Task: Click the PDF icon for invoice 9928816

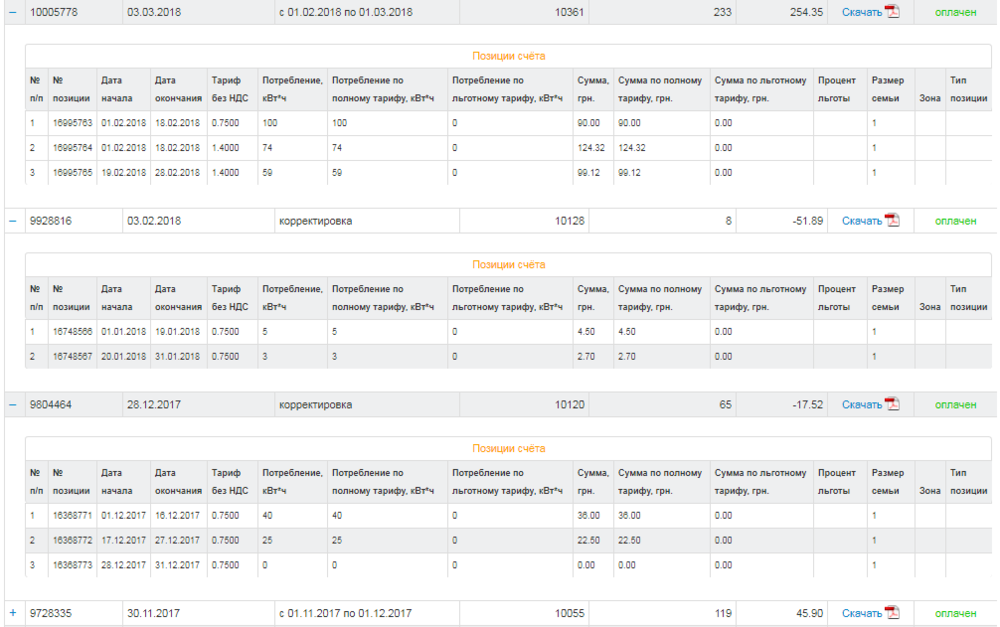Action: pos(892,221)
